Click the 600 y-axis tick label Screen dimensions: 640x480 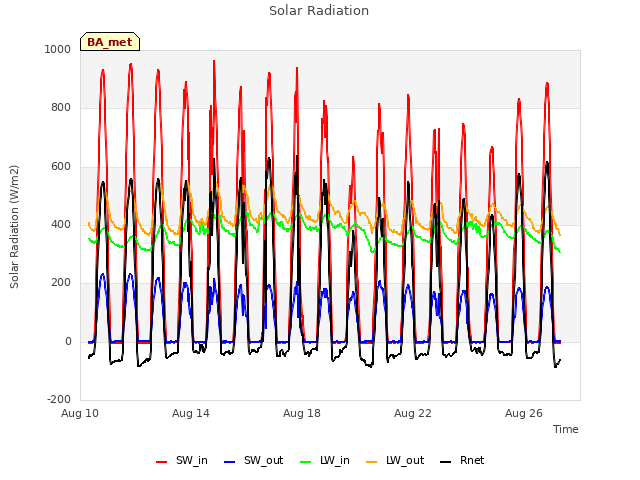coord(61,167)
